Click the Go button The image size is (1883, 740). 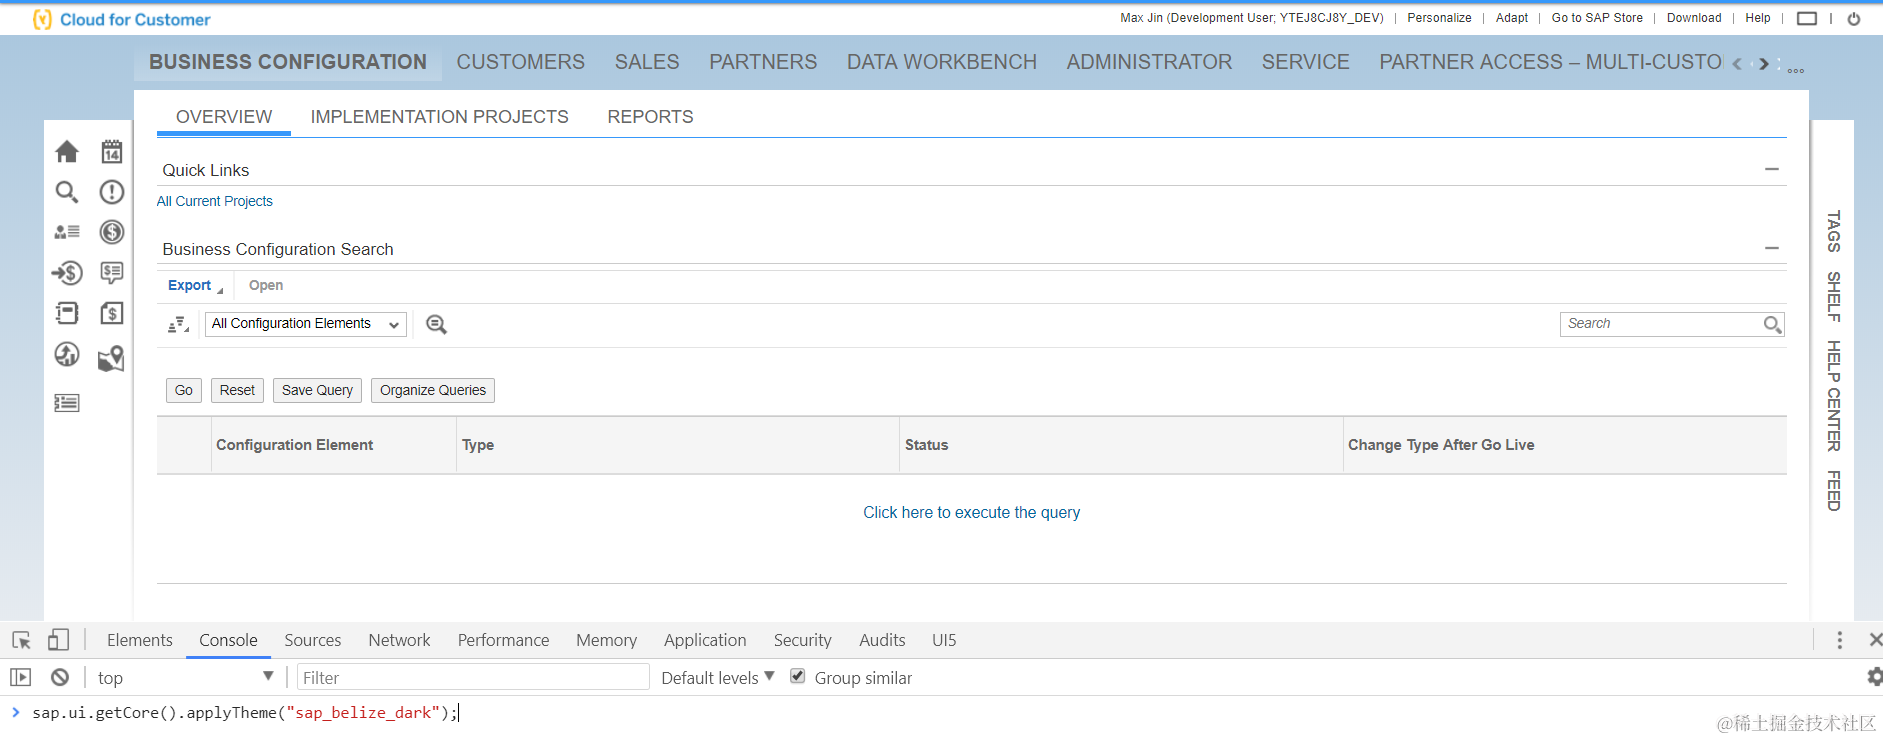coord(184,390)
